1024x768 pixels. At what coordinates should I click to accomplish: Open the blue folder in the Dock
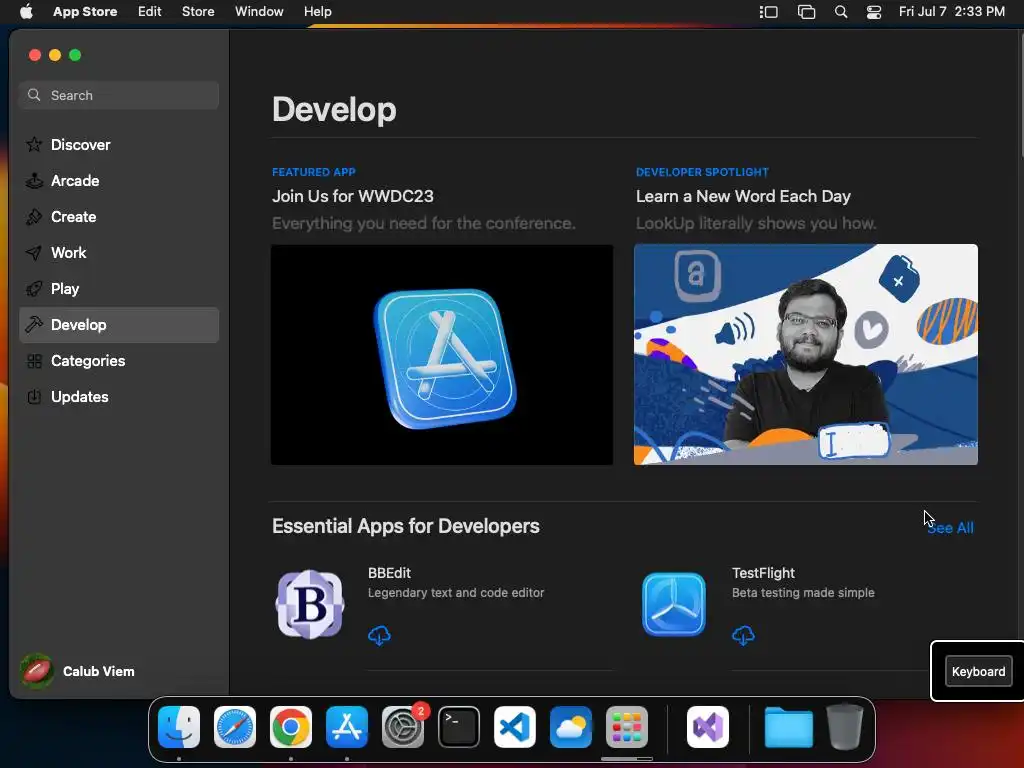point(788,727)
